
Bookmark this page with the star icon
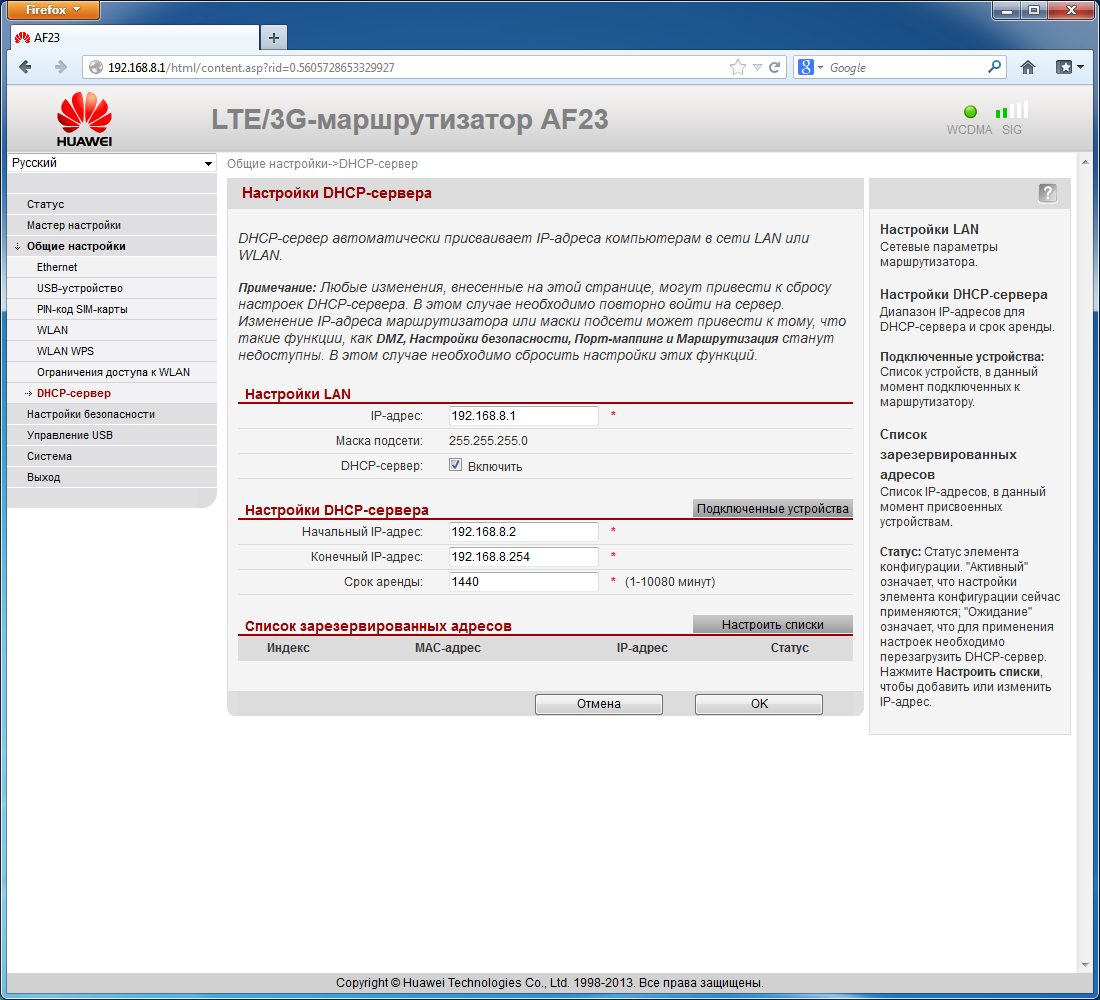click(737, 67)
